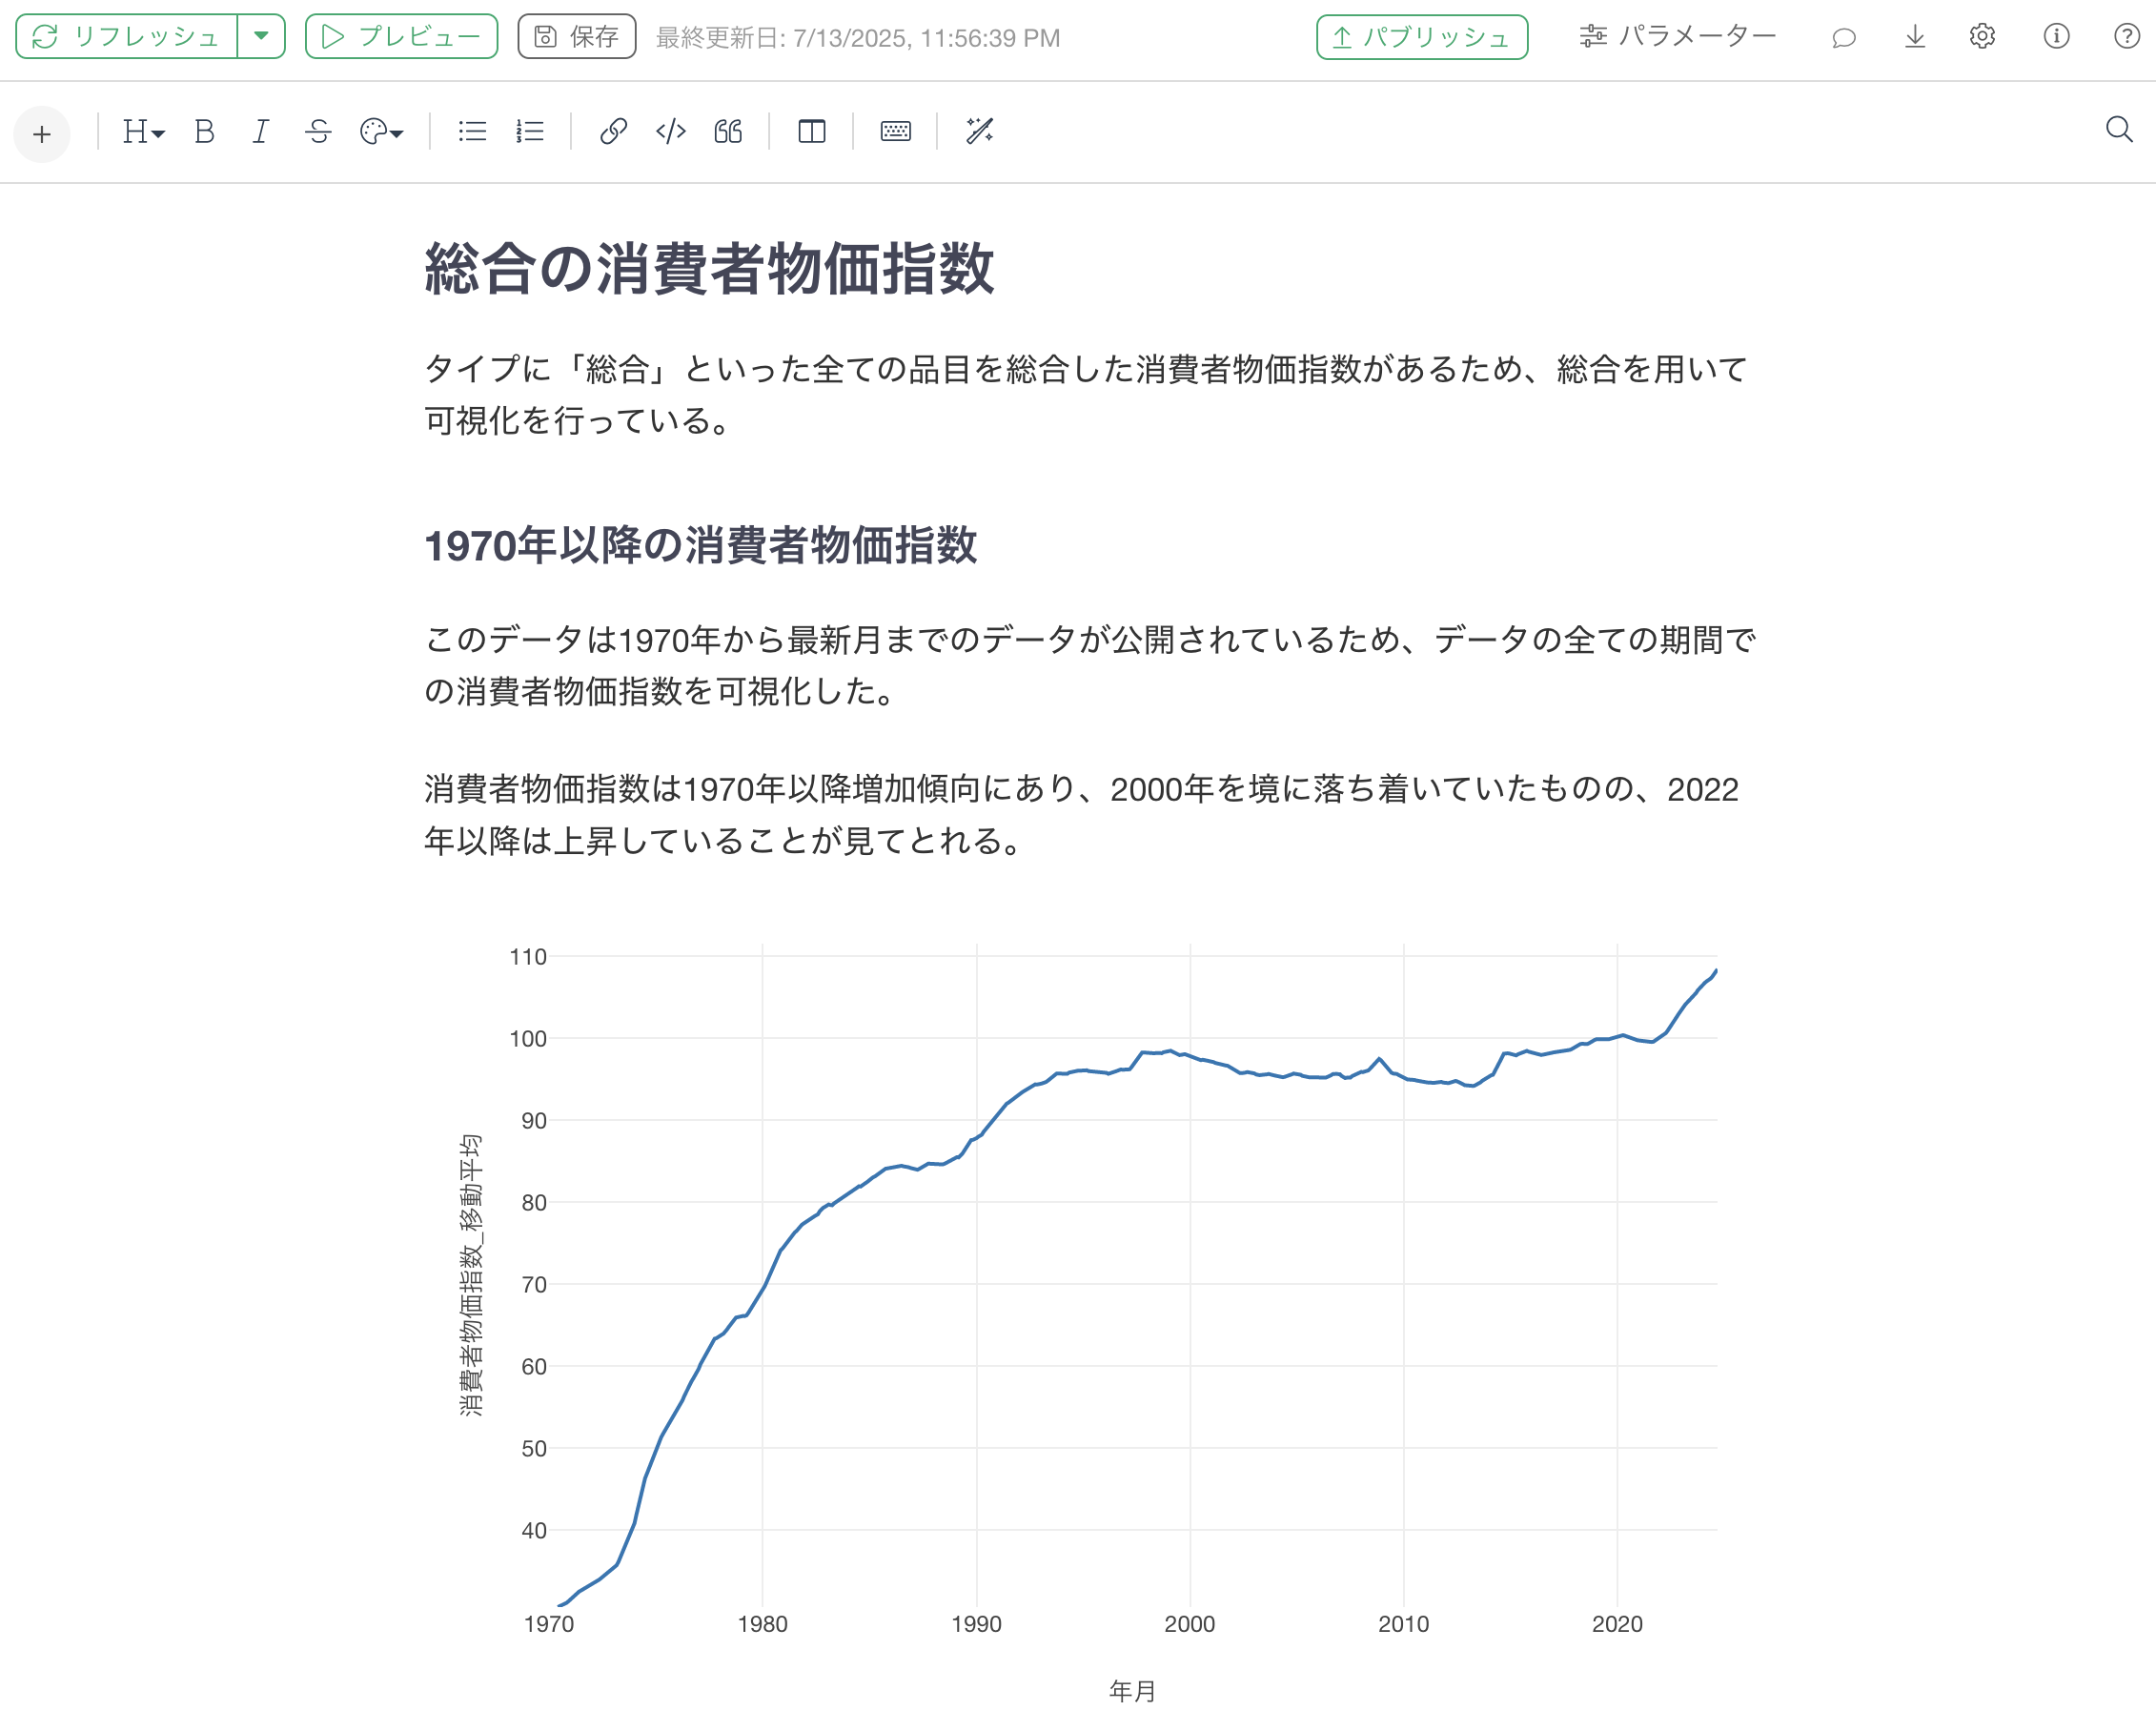Image resolution: width=2156 pixels, height=1731 pixels.
Task: Click the heading 1970年以降の消費者物価指数
Action: point(700,546)
